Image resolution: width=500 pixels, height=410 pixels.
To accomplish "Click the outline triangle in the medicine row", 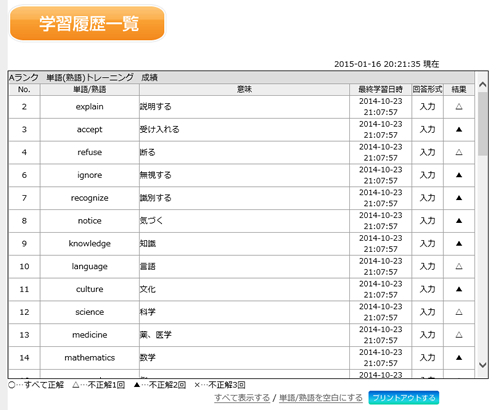I will pos(459,335).
